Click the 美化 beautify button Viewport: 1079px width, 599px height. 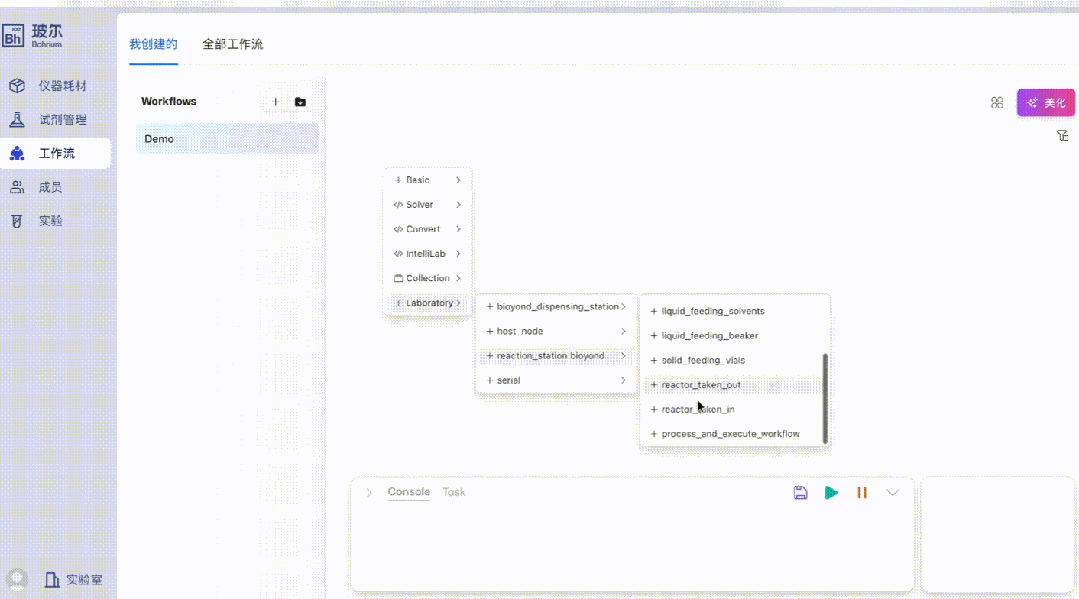coord(1046,103)
